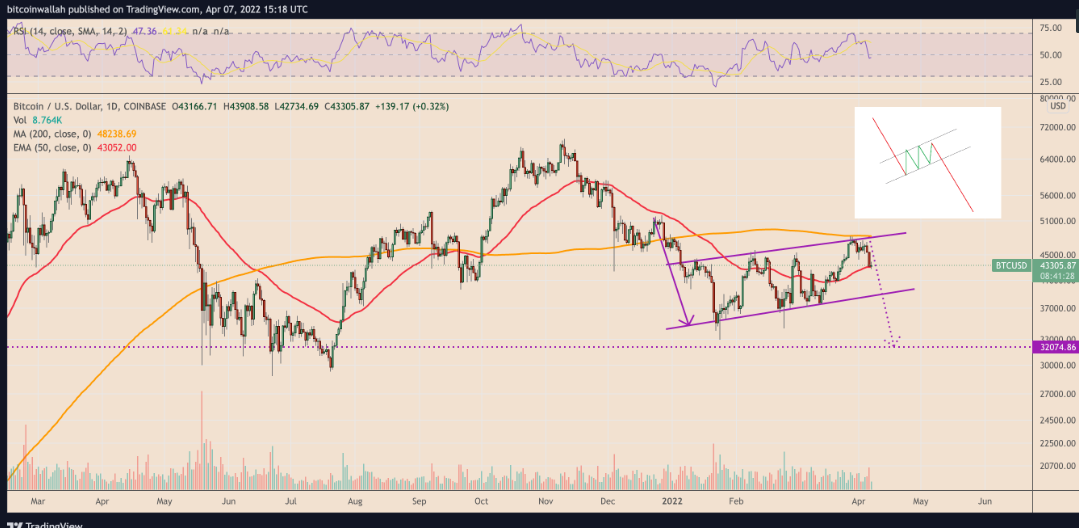Click the 2022 label on time axis
Viewport: 1079px width, 528px height.
672,502
